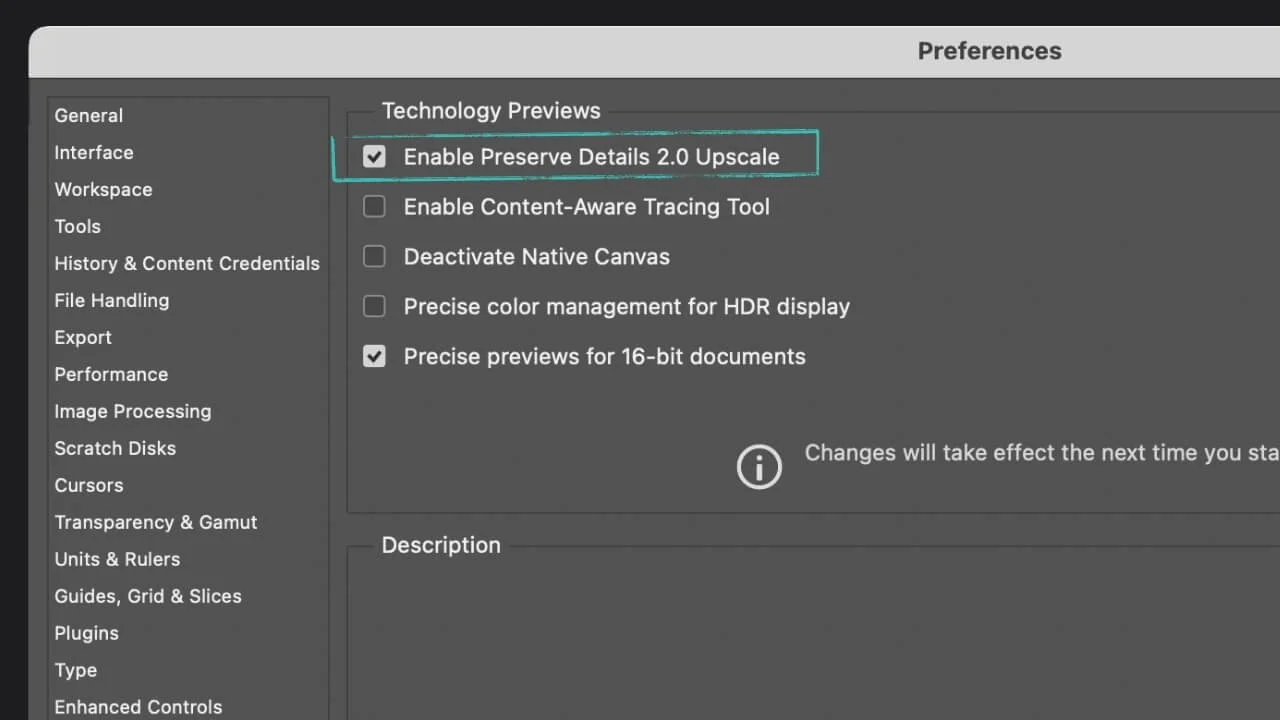Enable precise color management for HDR display
Viewport: 1280px width, 720px height.
(x=374, y=306)
